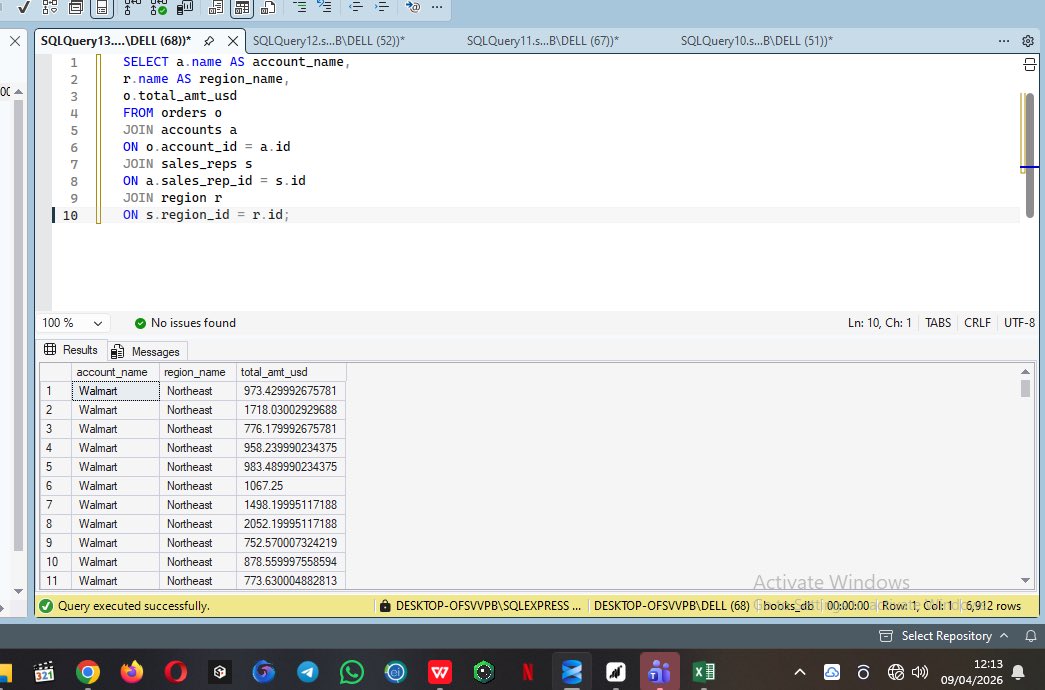
Task: Open the Results tab
Action: (x=71, y=350)
